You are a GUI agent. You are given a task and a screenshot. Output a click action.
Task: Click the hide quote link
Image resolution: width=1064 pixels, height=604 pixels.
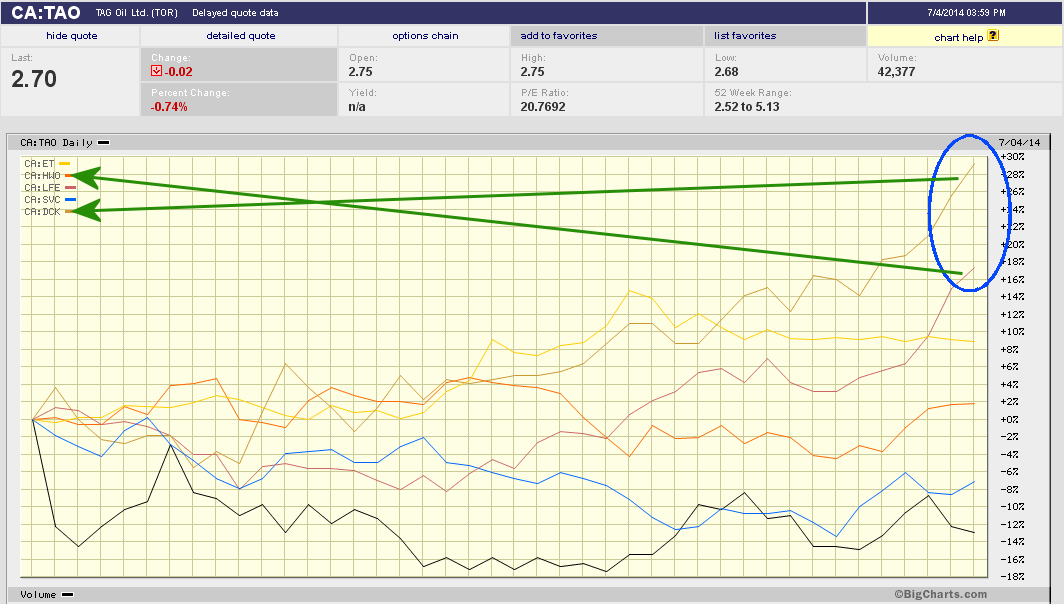tap(71, 36)
